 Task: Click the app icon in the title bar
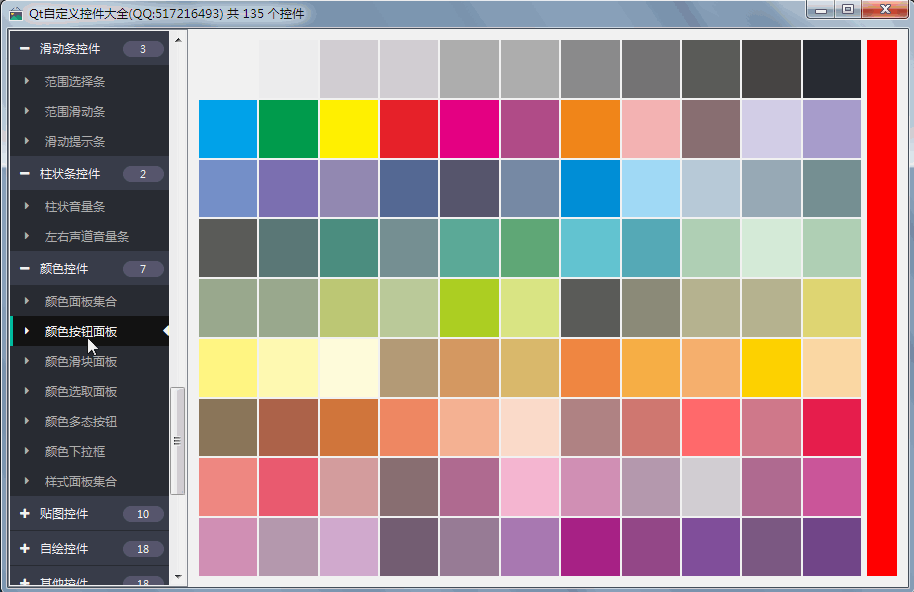coord(16,14)
